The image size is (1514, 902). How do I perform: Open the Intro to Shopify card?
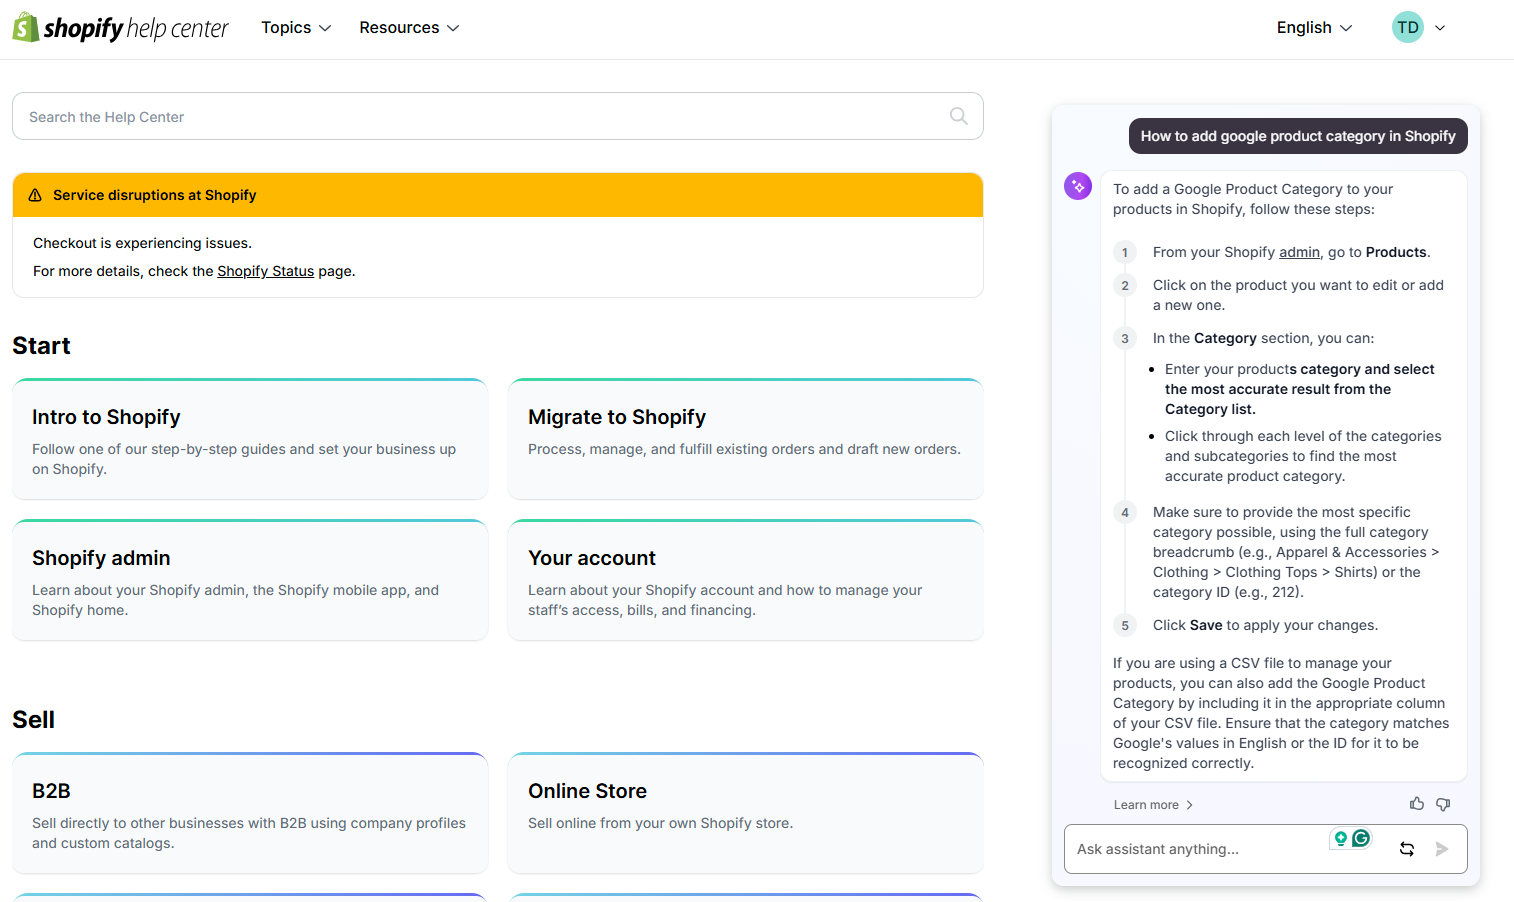pos(250,439)
